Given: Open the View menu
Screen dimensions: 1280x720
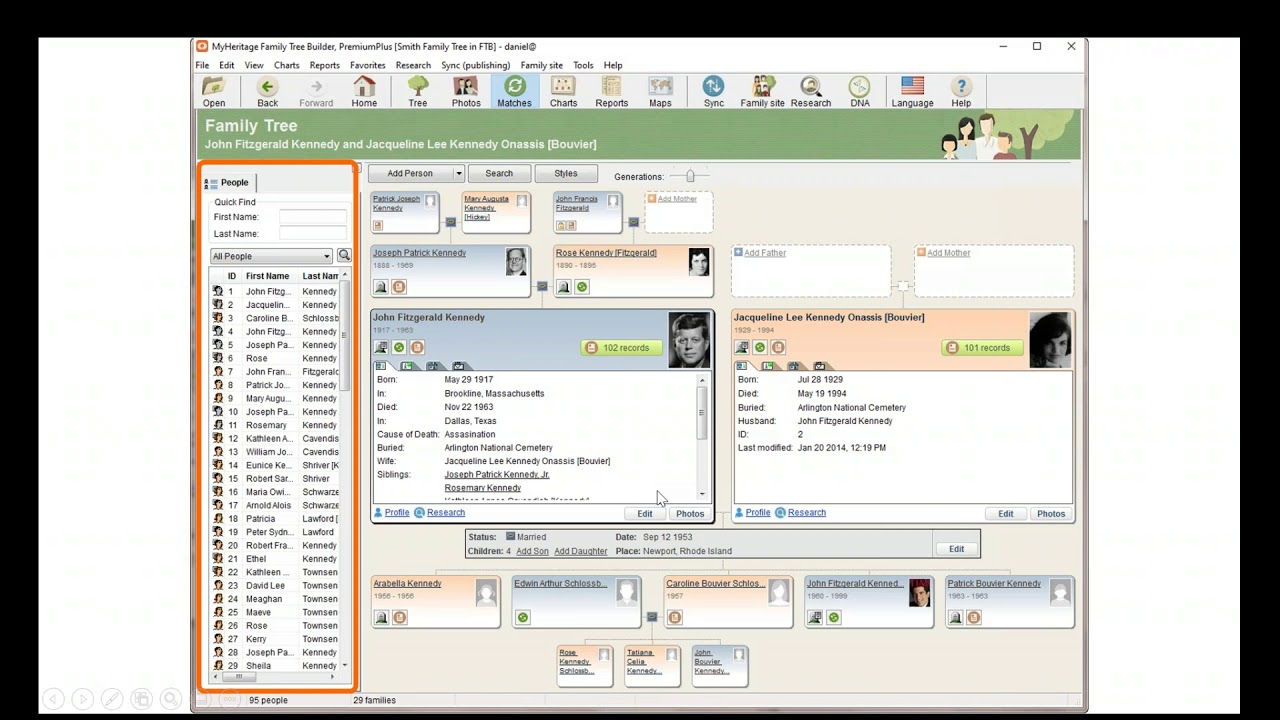Looking at the screenshot, I should click(254, 65).
